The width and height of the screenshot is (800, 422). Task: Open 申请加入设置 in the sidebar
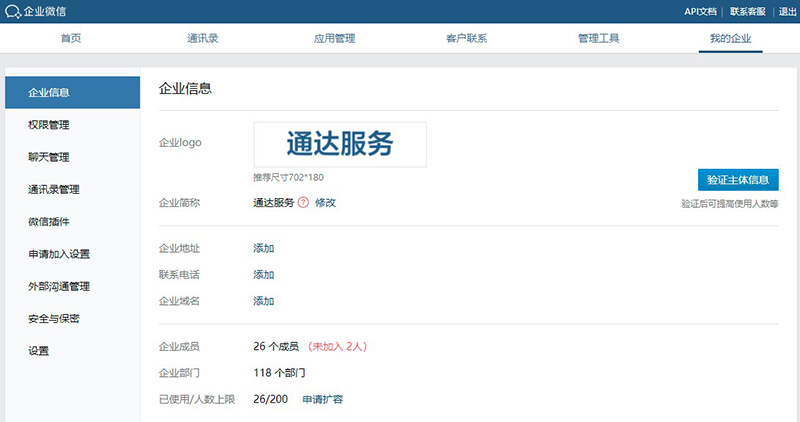pos(59,254)
